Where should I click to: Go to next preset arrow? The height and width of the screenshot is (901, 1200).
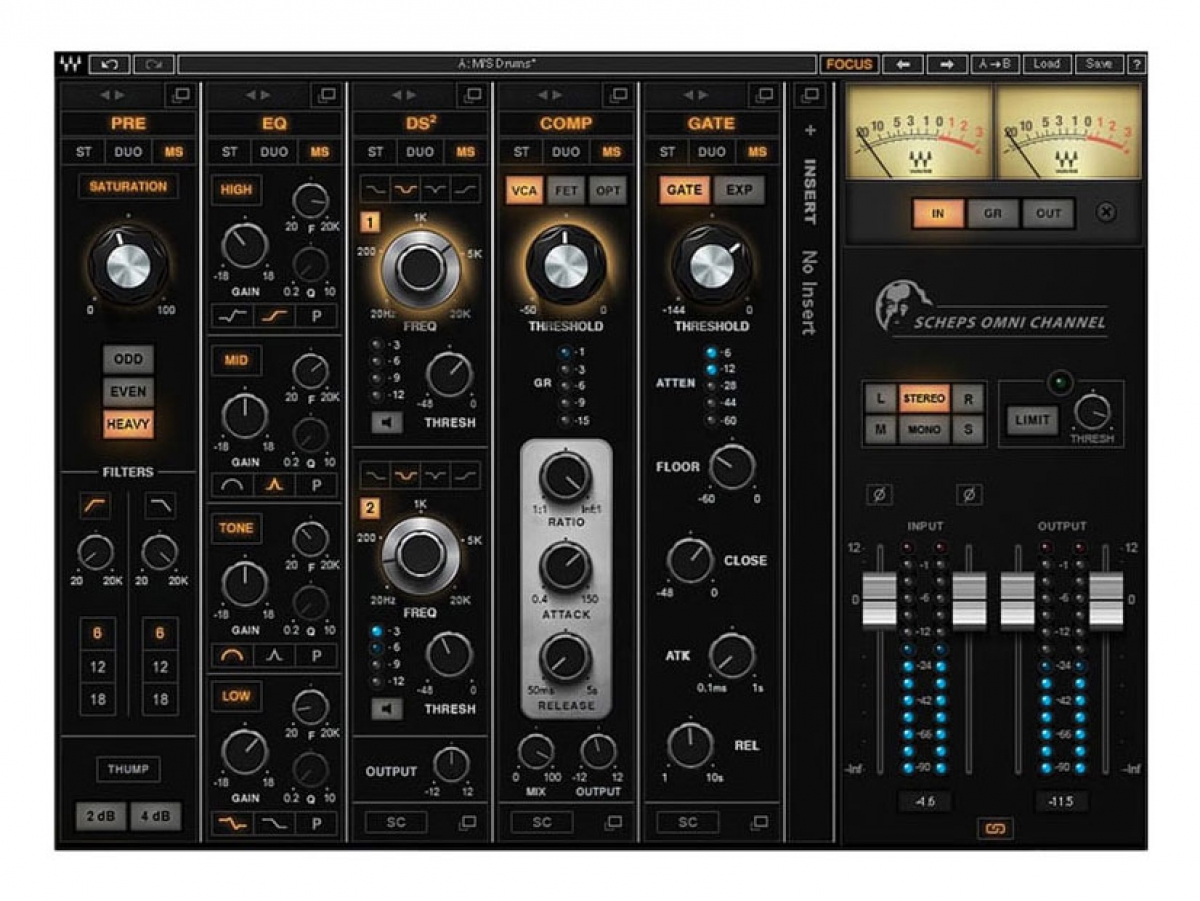click(946, 64)
